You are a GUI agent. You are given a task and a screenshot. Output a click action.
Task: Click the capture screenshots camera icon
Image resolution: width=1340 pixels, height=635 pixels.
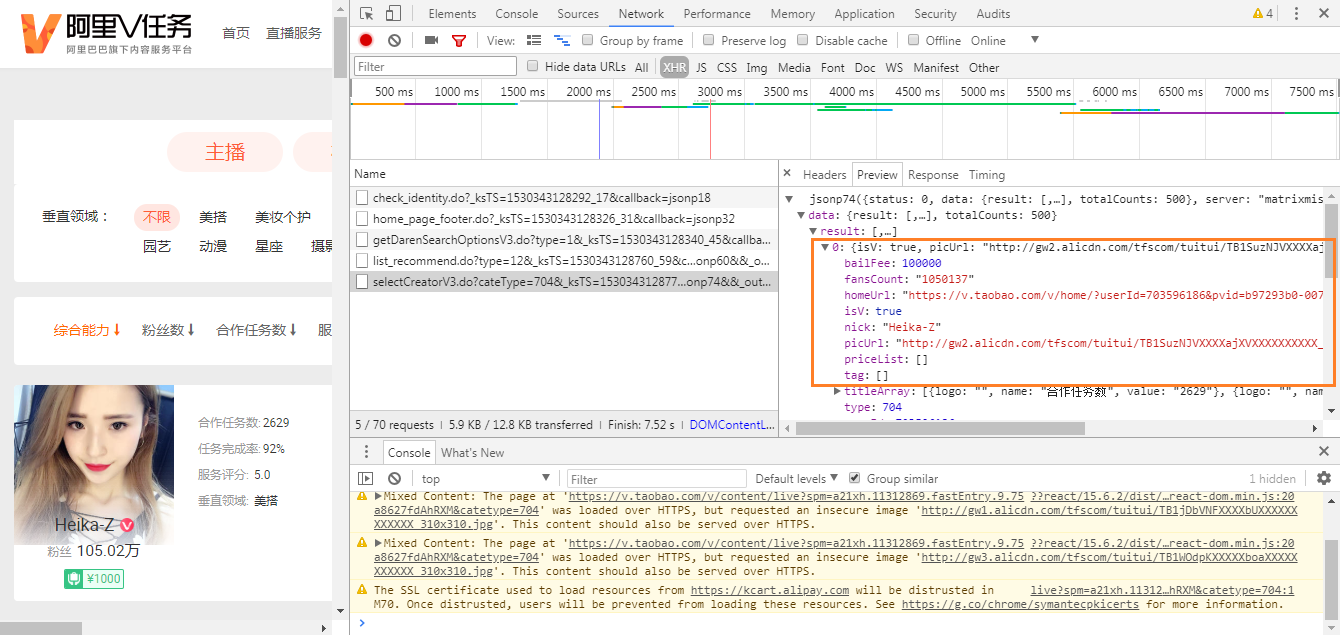431,41
